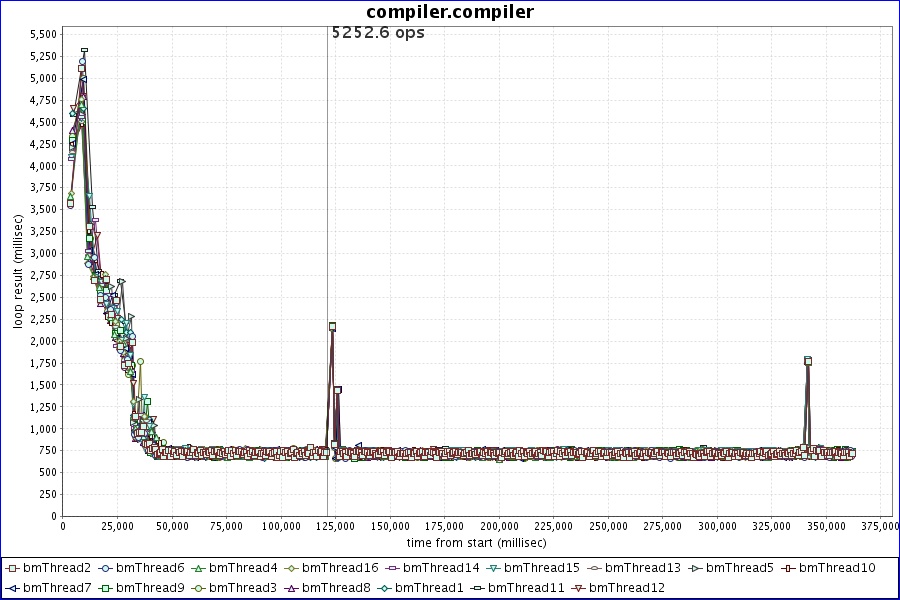Click the bmThread2 legend marker icon
The width and height of the screenshot is (900, 600).
(x=12, y=568)
